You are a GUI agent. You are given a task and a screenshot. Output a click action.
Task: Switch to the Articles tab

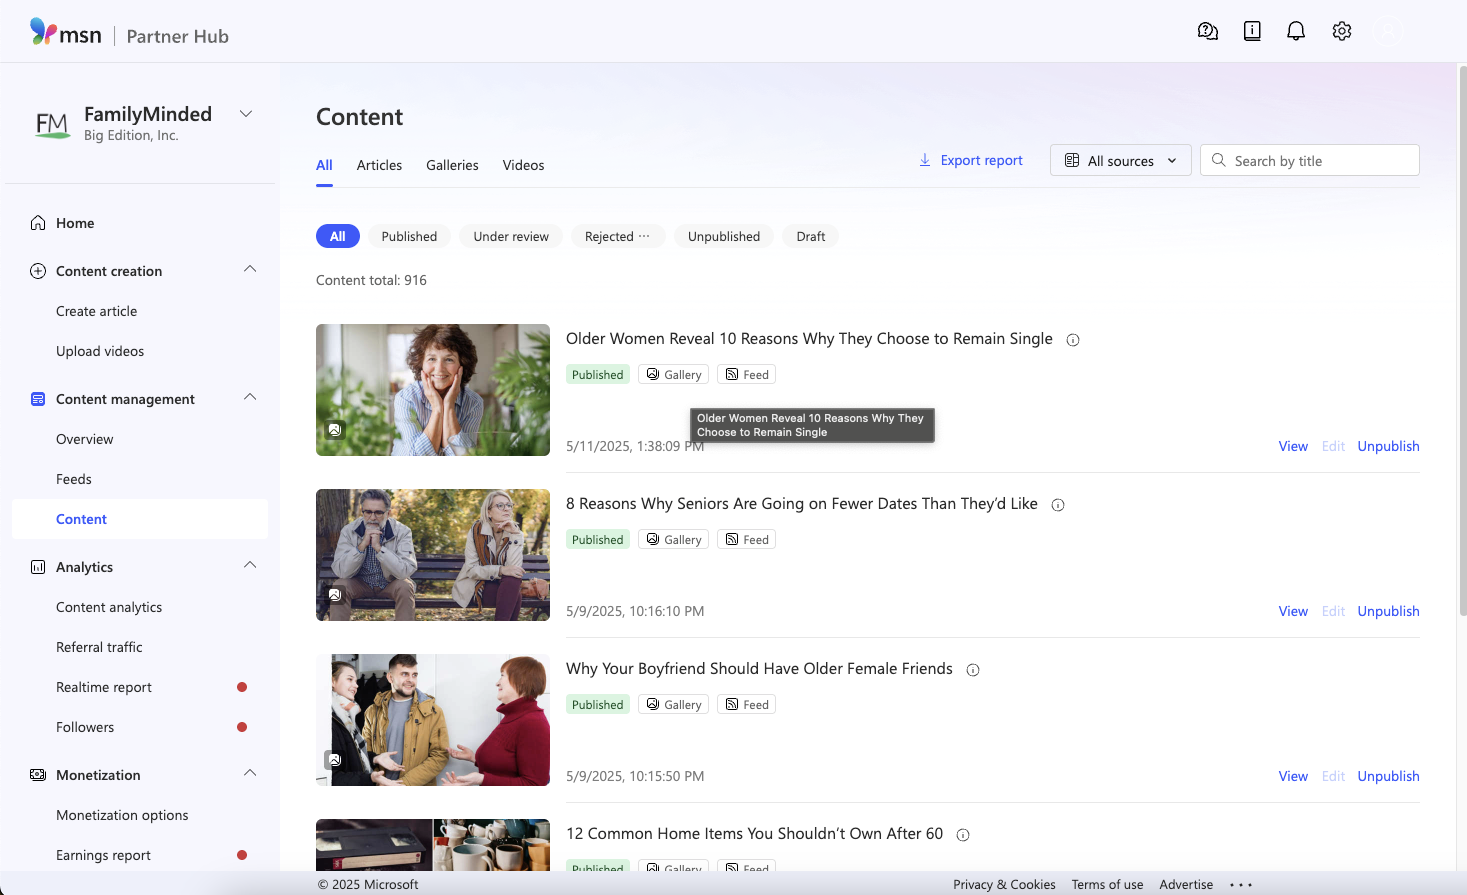379,165
